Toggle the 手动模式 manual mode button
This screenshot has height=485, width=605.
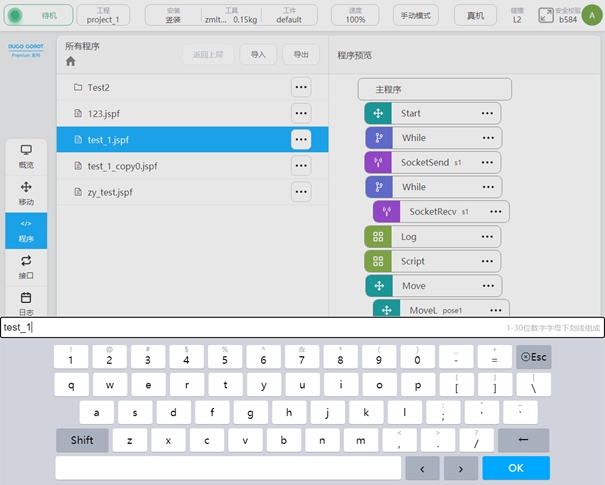(416, 16)
